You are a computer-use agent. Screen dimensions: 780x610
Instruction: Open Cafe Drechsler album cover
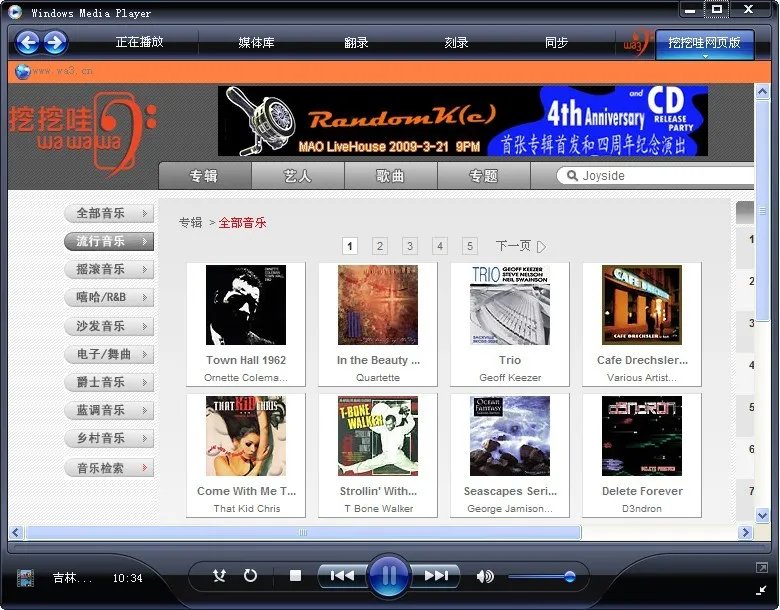coord(642,305)
